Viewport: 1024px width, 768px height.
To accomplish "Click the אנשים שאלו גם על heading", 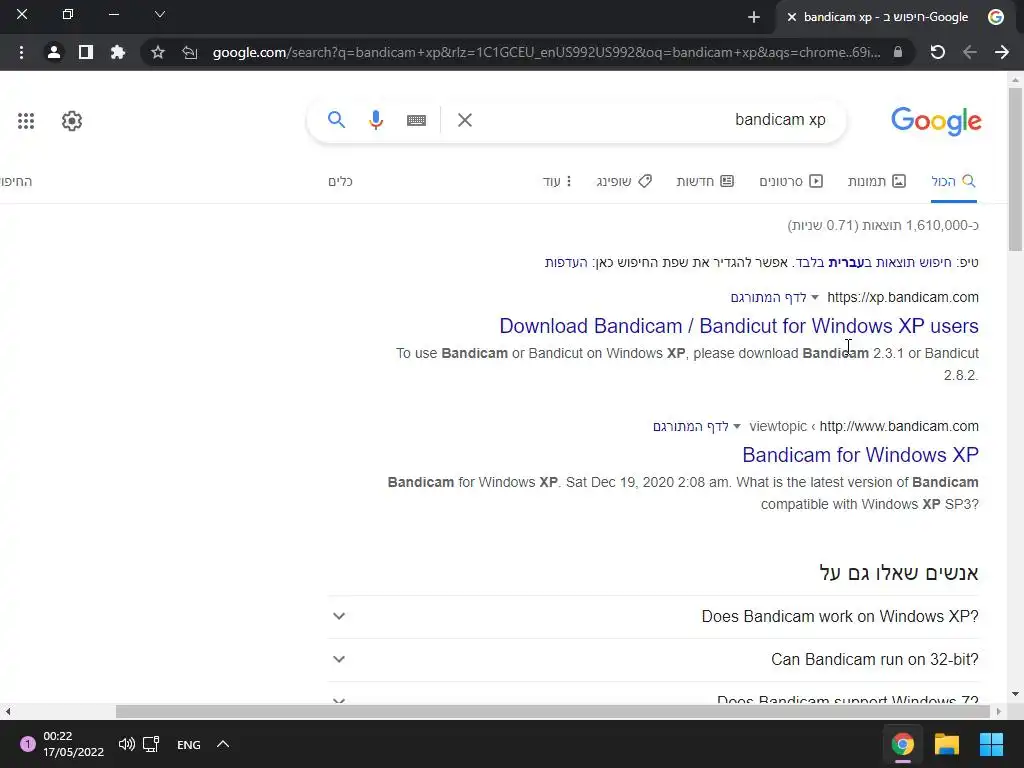I will [x=899, y=573].
